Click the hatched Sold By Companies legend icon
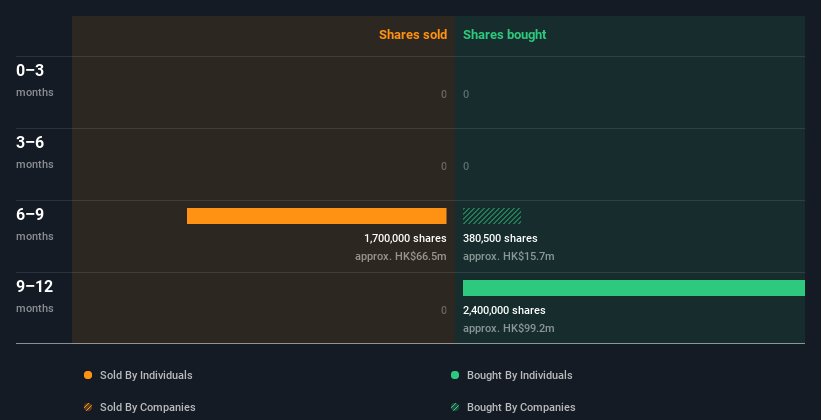This screenshot has height=420, width=821. [x=88, y=407]
